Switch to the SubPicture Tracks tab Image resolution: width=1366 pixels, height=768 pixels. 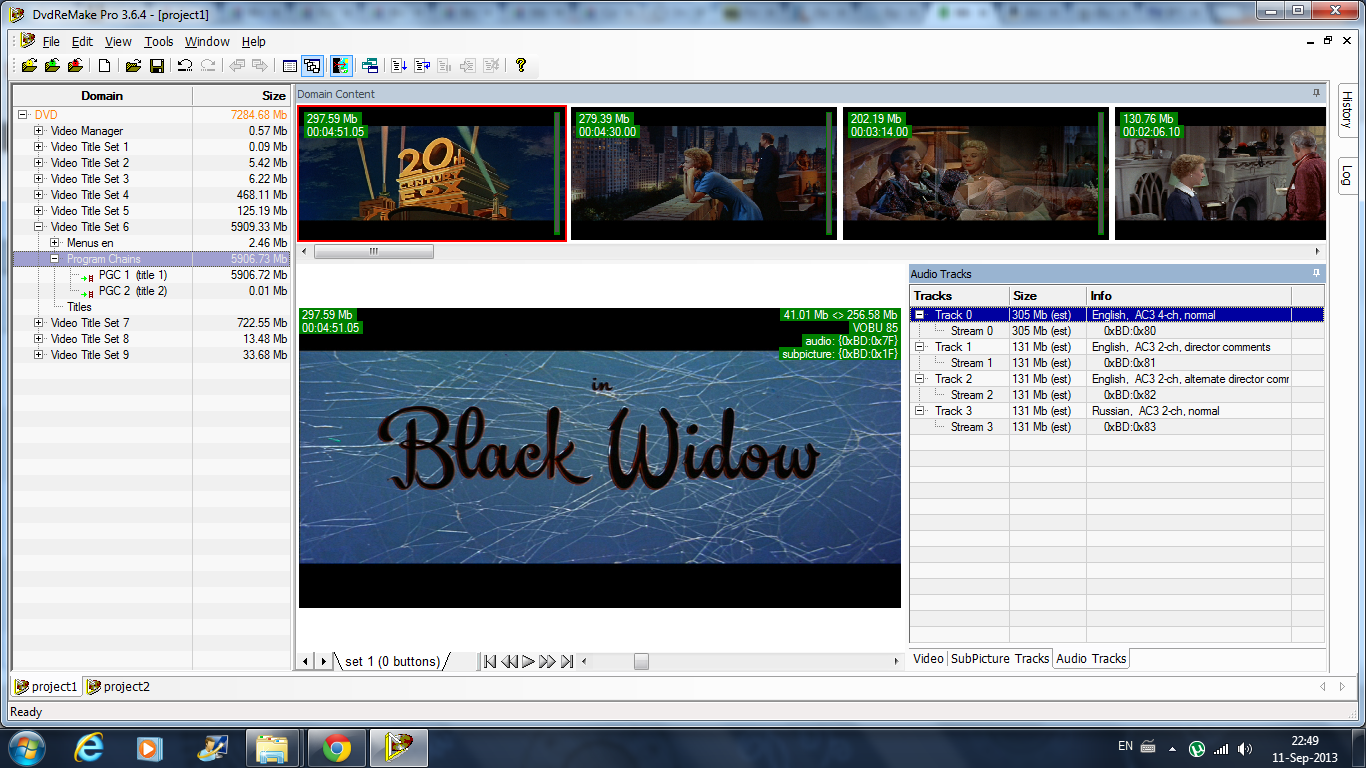tap(1000, 659)
